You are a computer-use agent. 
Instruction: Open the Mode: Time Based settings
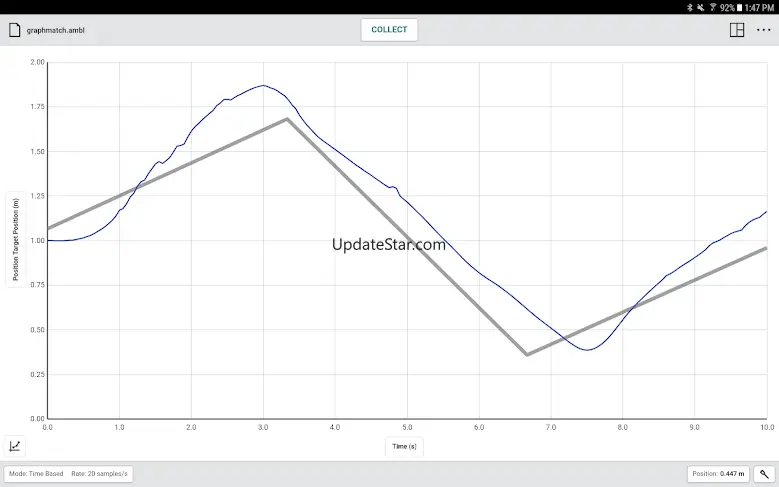[36, 474]
